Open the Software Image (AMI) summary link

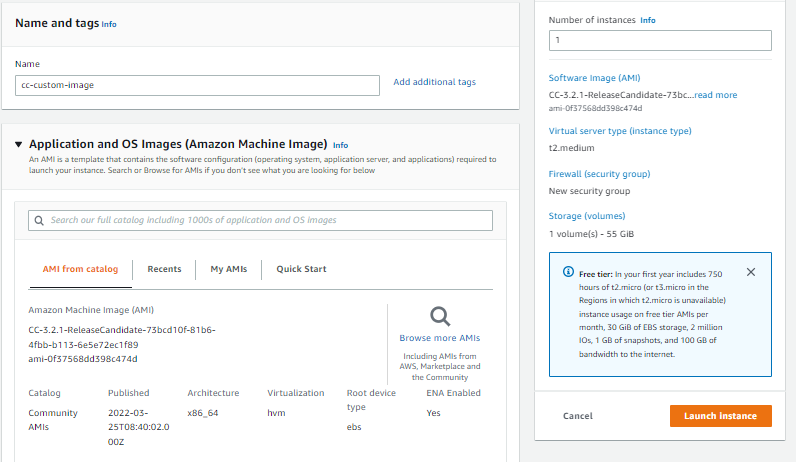594,78
